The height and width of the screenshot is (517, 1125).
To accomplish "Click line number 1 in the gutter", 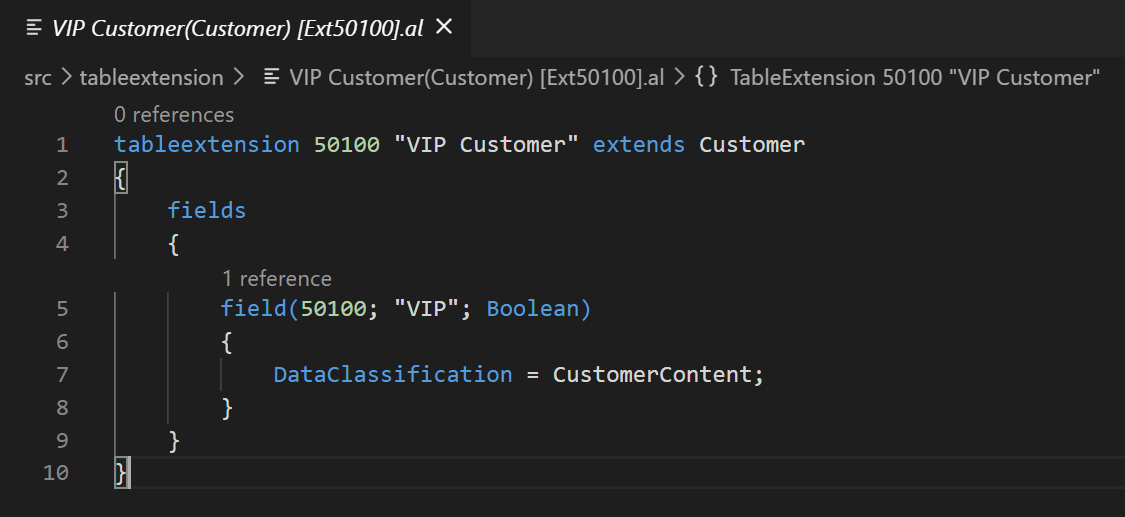I will point(62,145).
